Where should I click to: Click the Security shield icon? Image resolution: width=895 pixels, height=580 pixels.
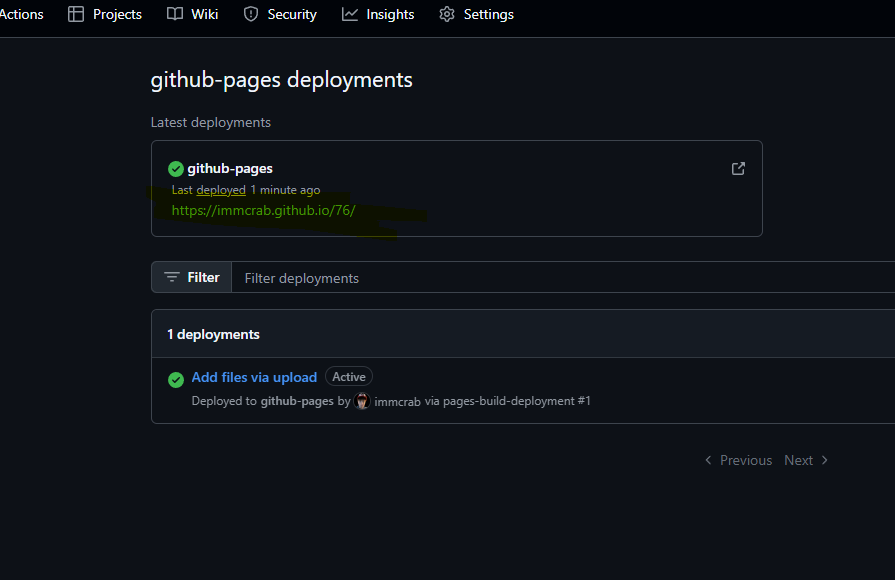tap(251, 14)
